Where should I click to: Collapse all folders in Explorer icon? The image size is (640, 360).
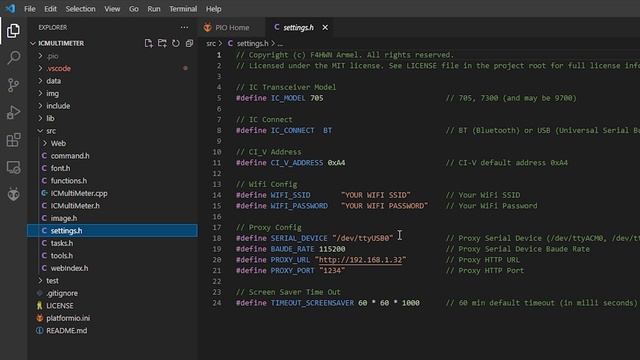click(189, 43)
